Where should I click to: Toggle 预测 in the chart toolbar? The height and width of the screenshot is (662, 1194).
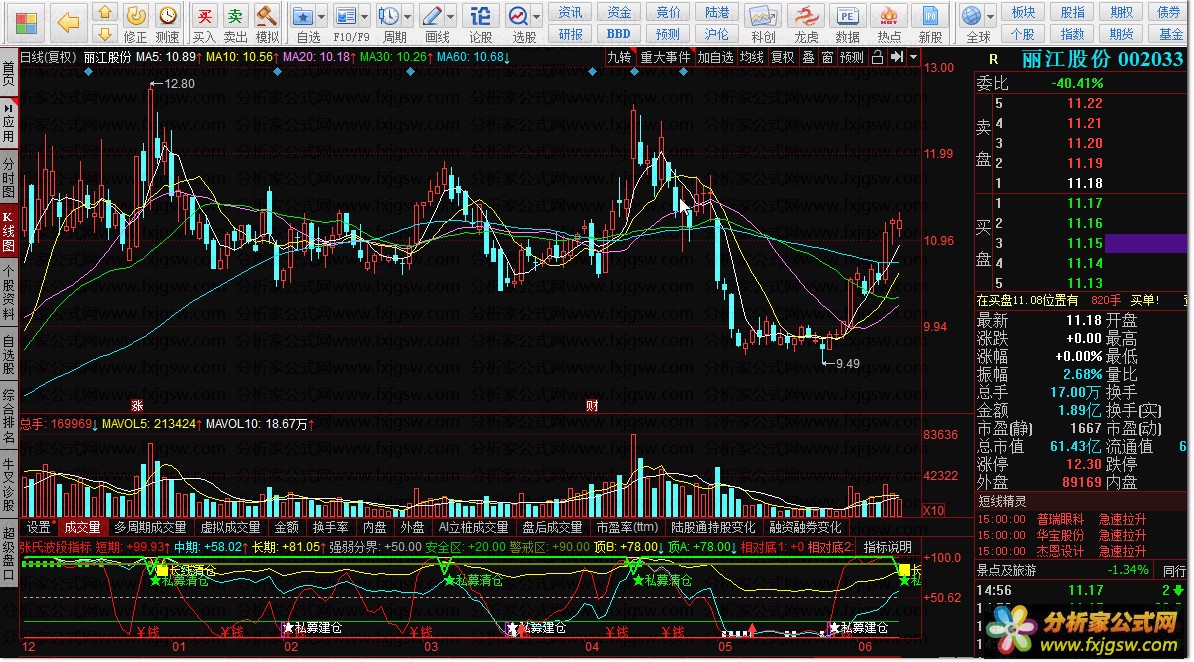tap(851, 57)
